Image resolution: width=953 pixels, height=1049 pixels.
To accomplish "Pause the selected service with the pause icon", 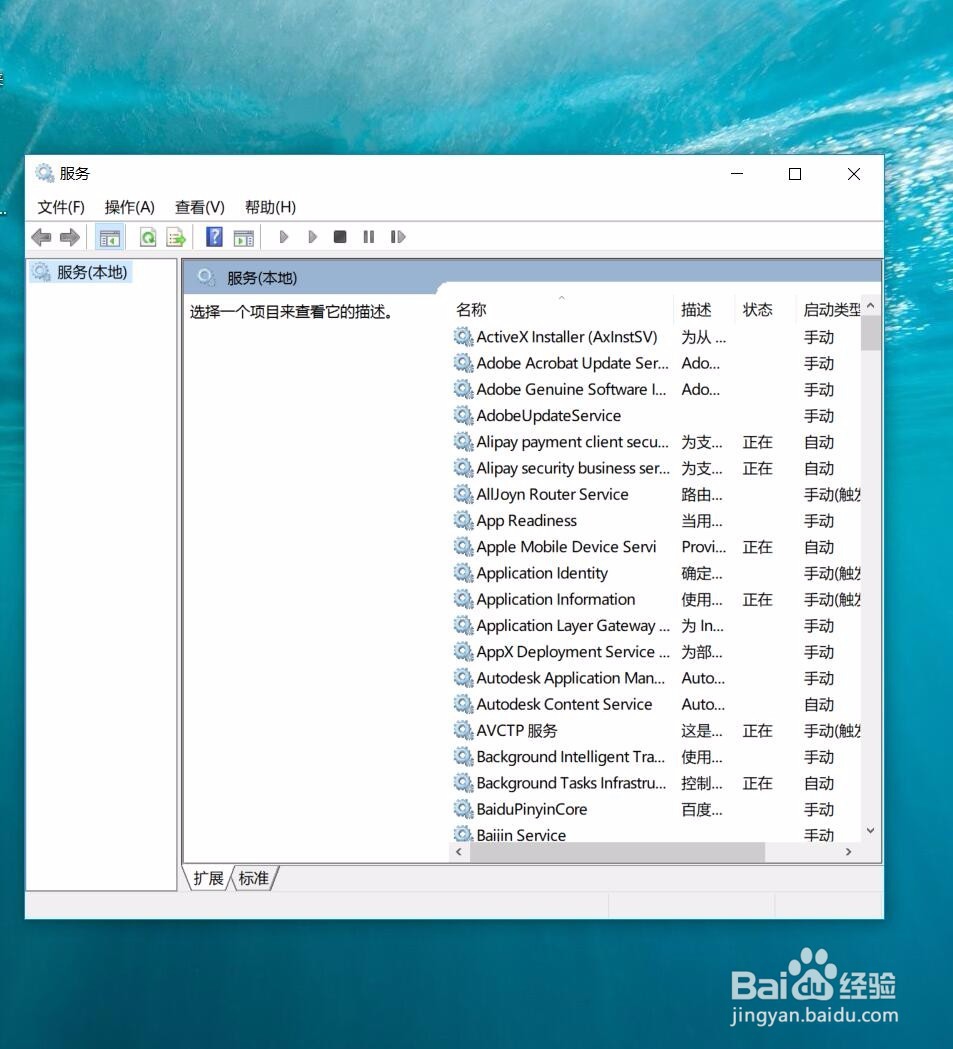I will [368, 236].
